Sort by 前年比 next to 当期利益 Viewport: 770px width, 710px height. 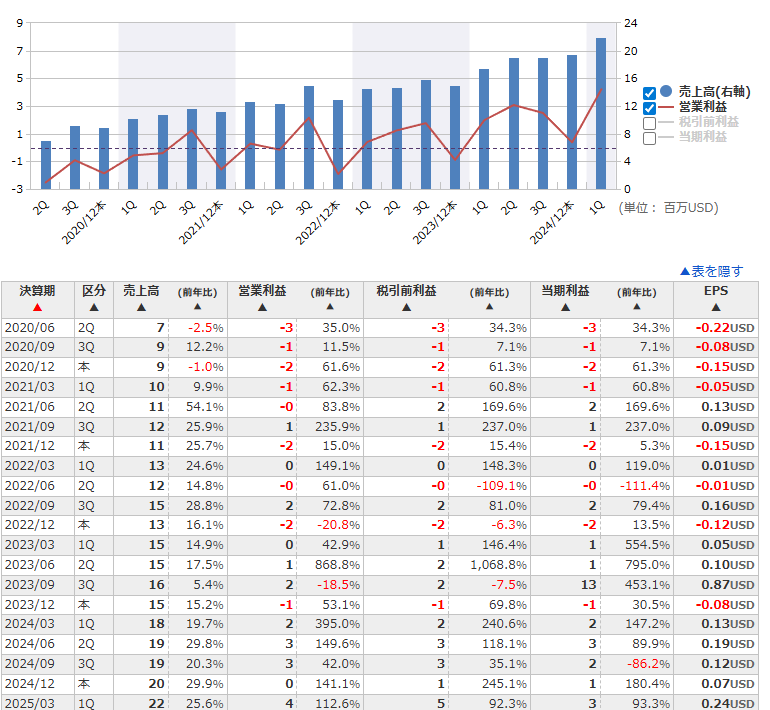637,307
